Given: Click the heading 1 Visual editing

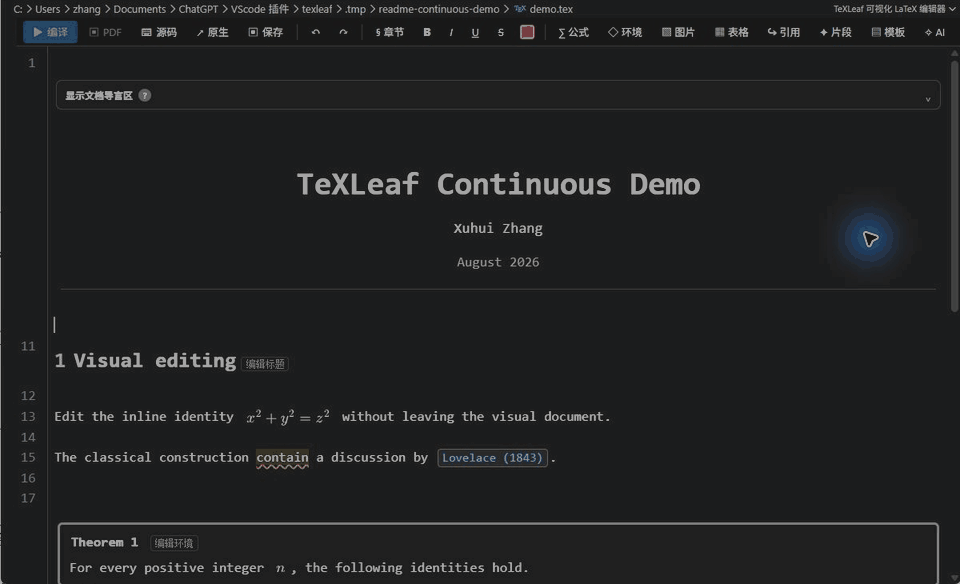Looking at the screenshot, I should [145, 361].
